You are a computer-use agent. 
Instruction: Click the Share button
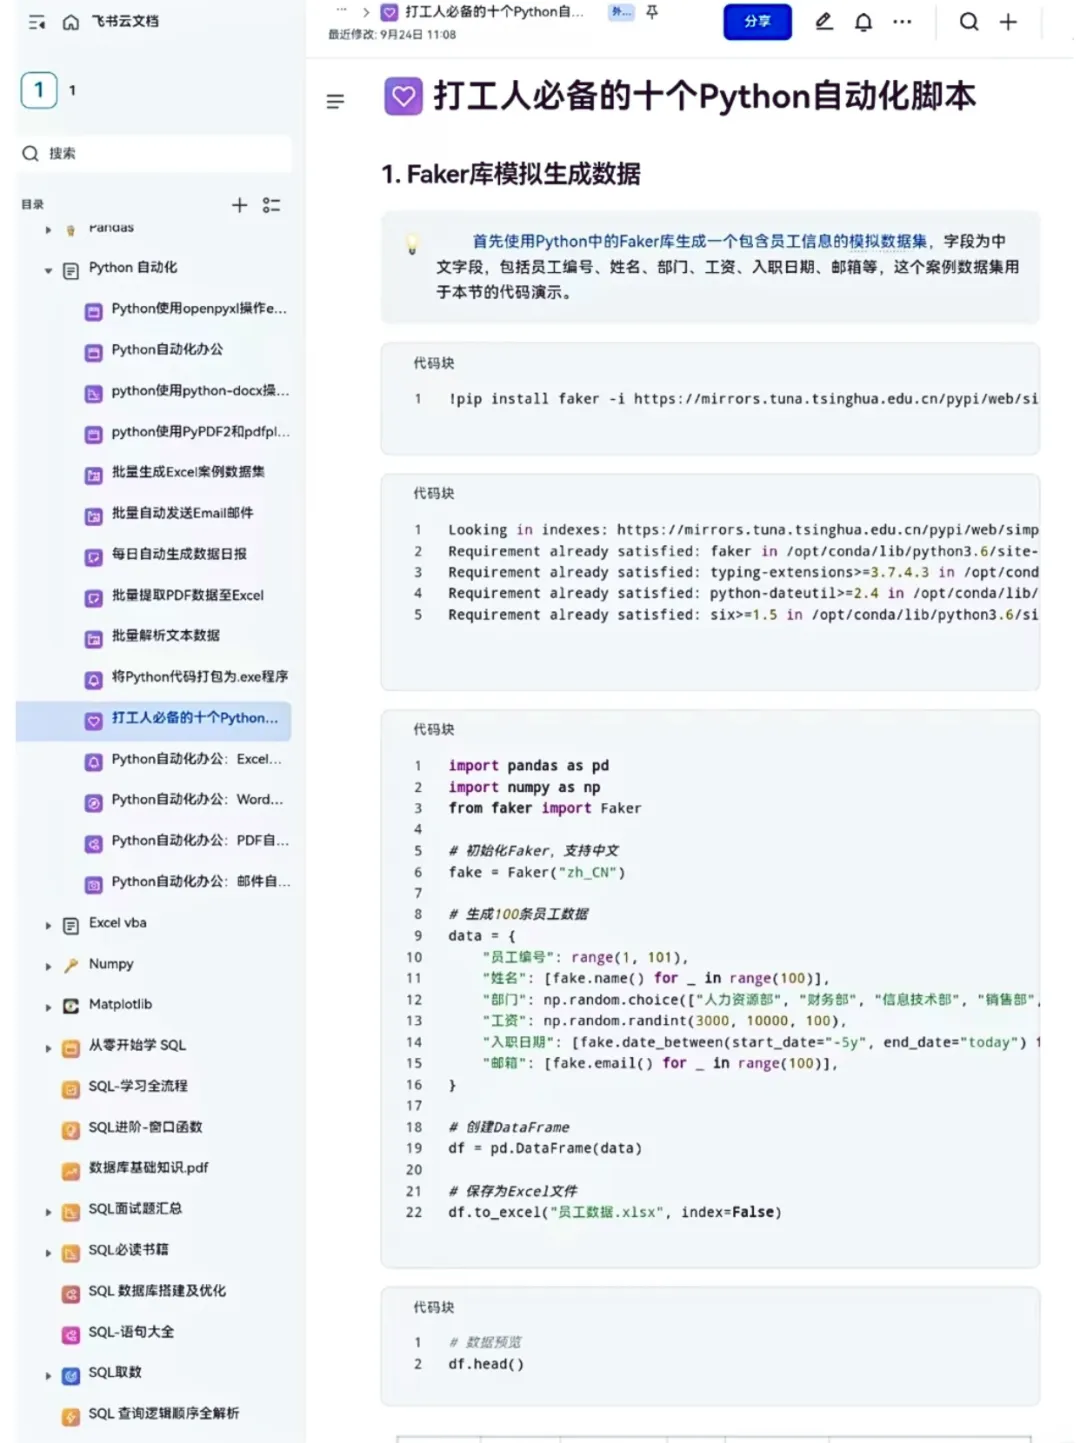(757, 21)
